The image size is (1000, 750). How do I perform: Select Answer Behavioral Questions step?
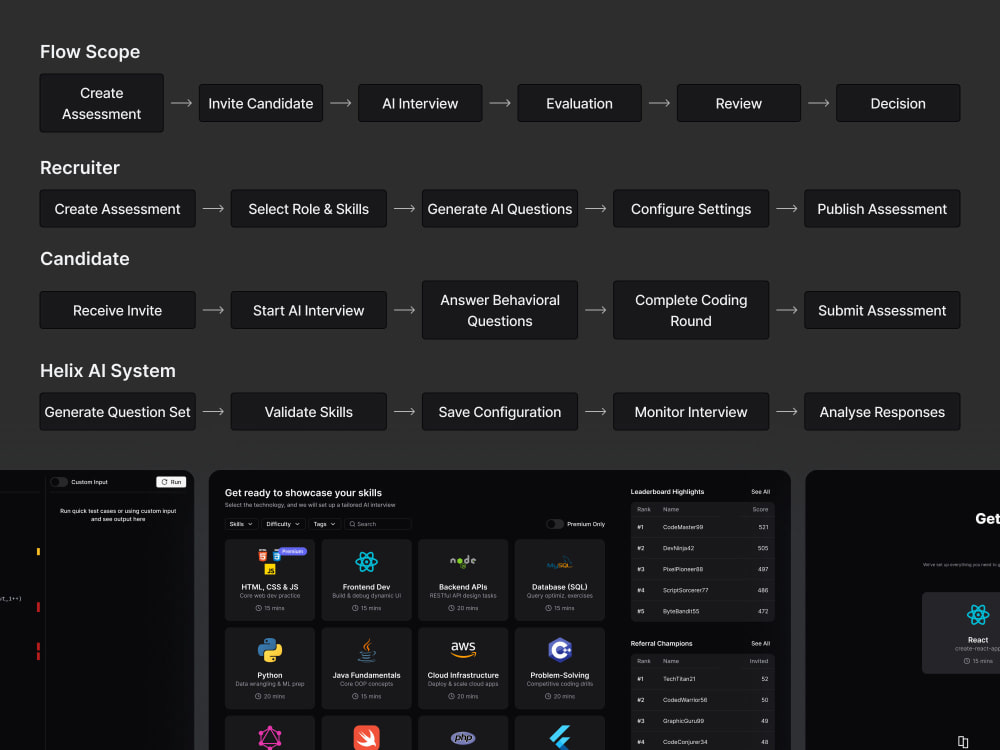(500, 310)
